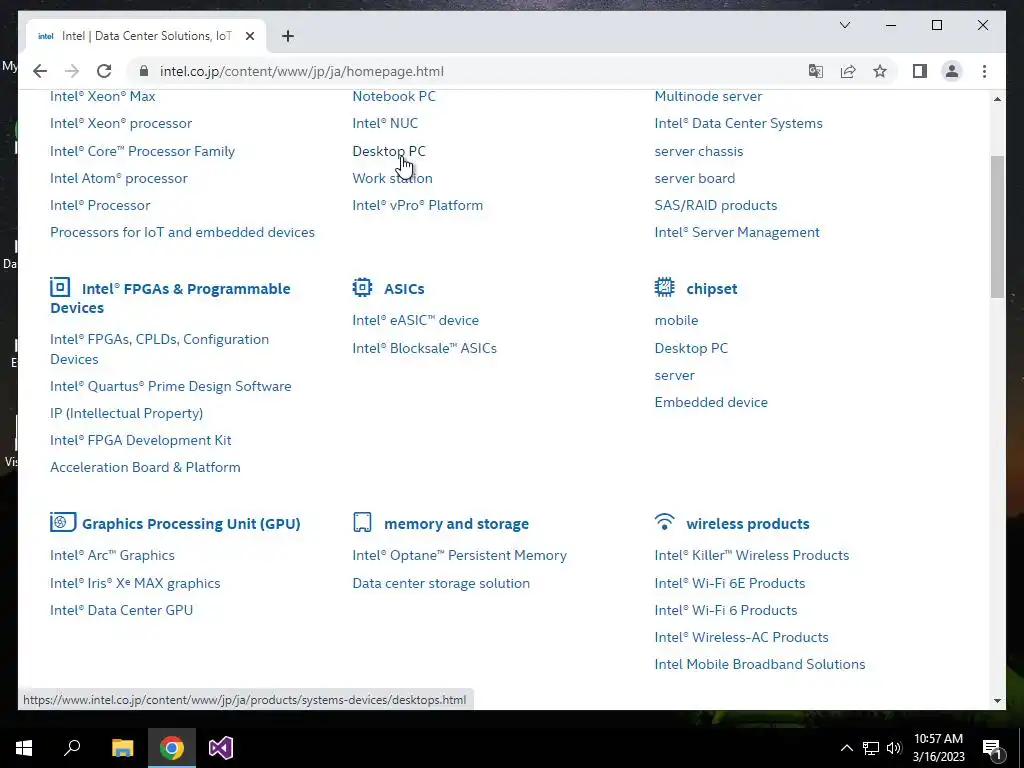Open IP (Intellectual Property) link
This screenshot has height=768, width=1024.
click(127, 413)
